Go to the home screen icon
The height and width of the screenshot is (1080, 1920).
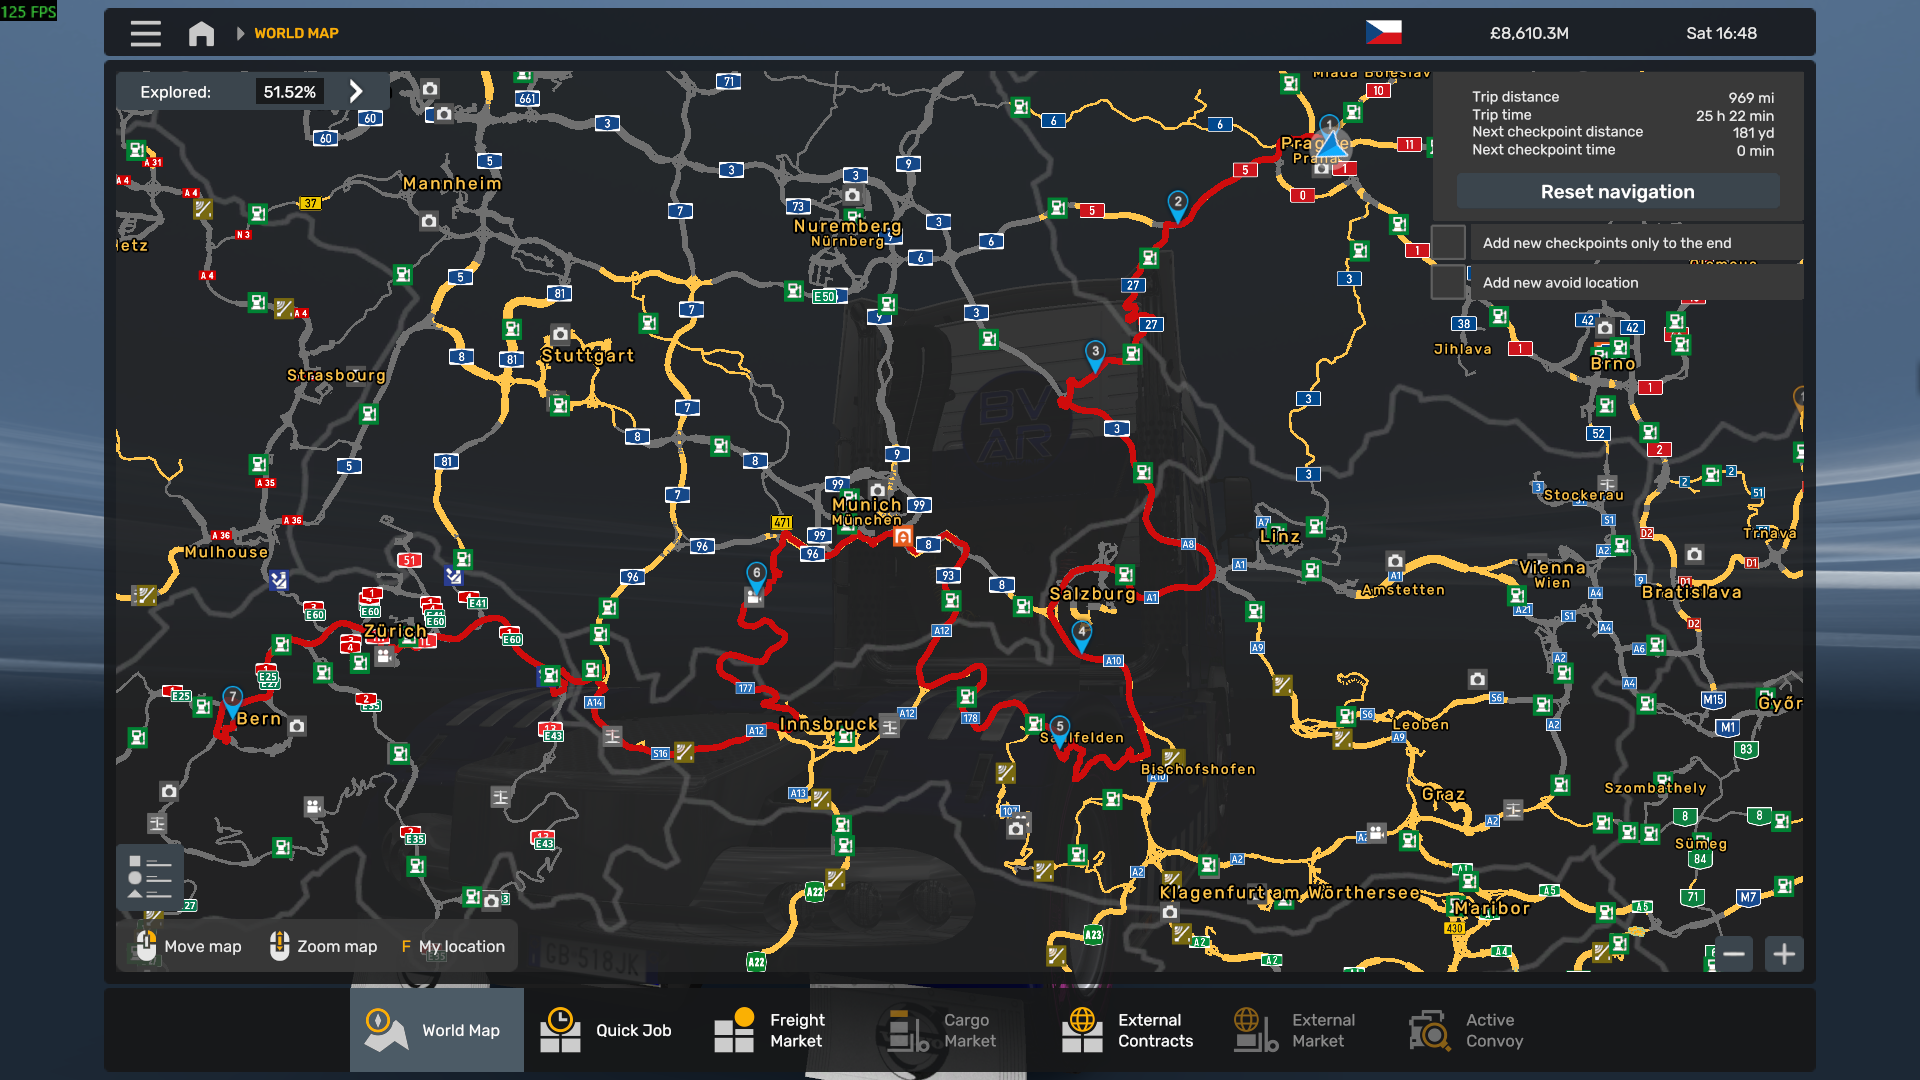point(201,33)
